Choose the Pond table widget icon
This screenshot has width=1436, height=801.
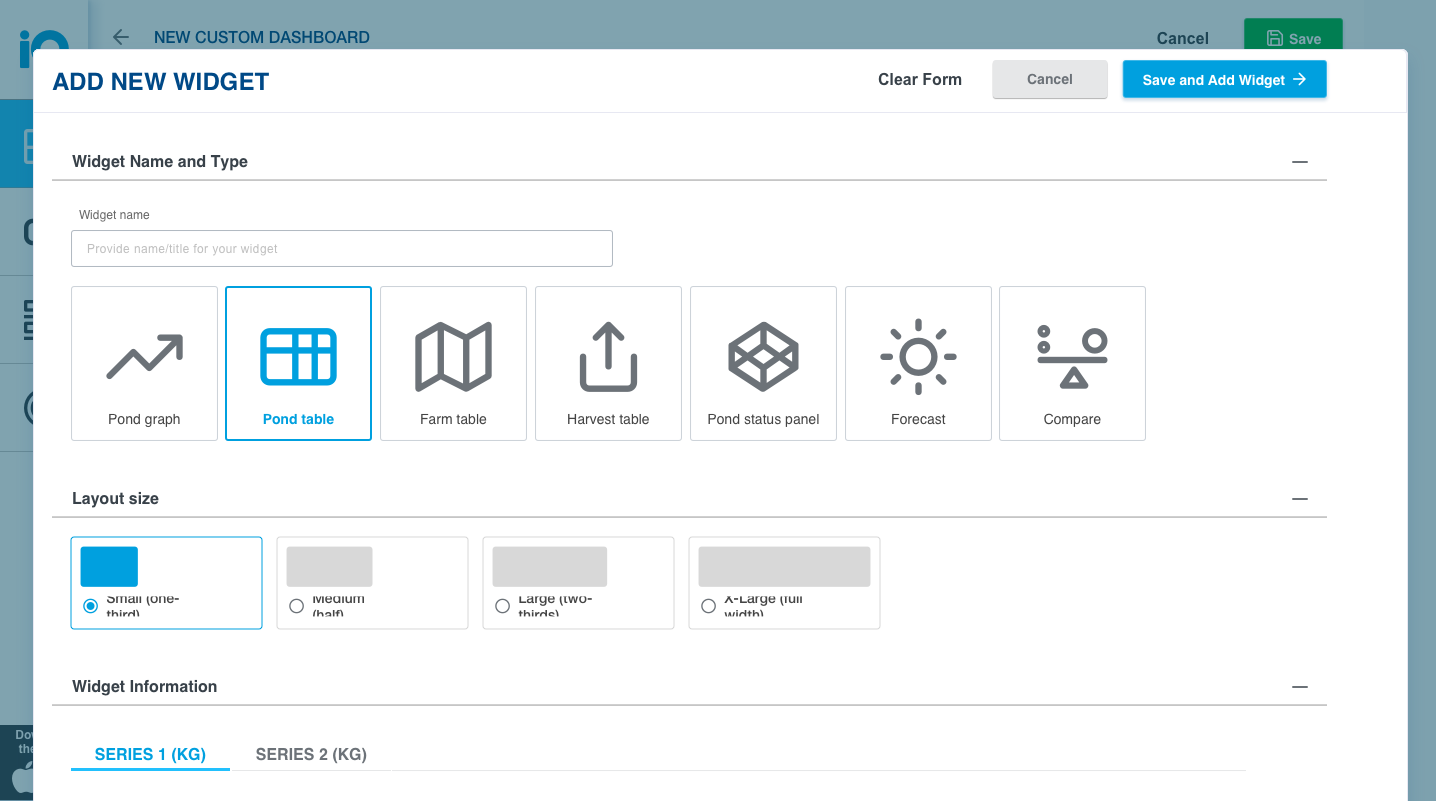pyautogui.click(x=298, y=356)
